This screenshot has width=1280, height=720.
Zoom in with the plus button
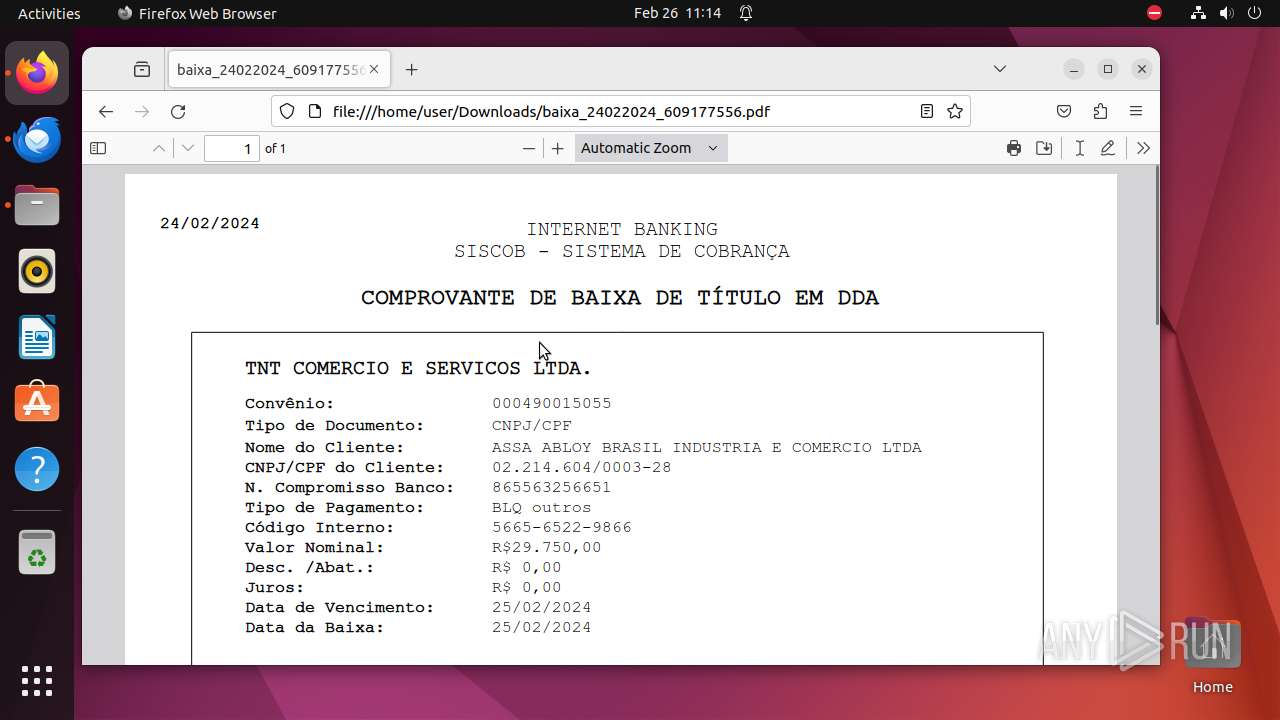[x=558, y=148]
